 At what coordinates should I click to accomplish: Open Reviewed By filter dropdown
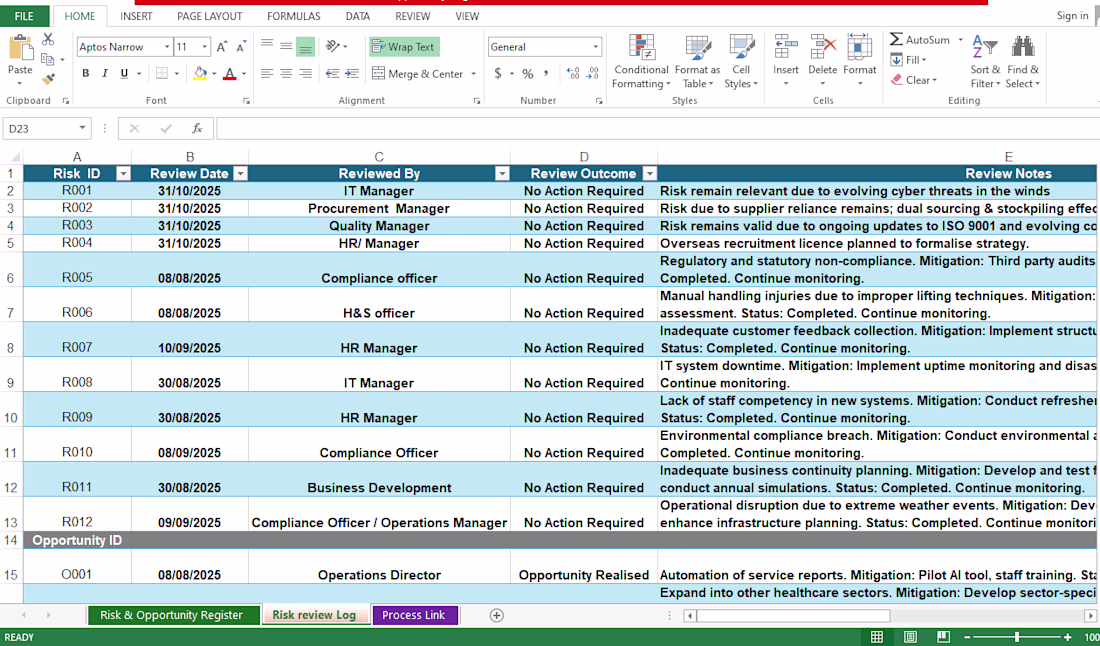coord(502,173)
